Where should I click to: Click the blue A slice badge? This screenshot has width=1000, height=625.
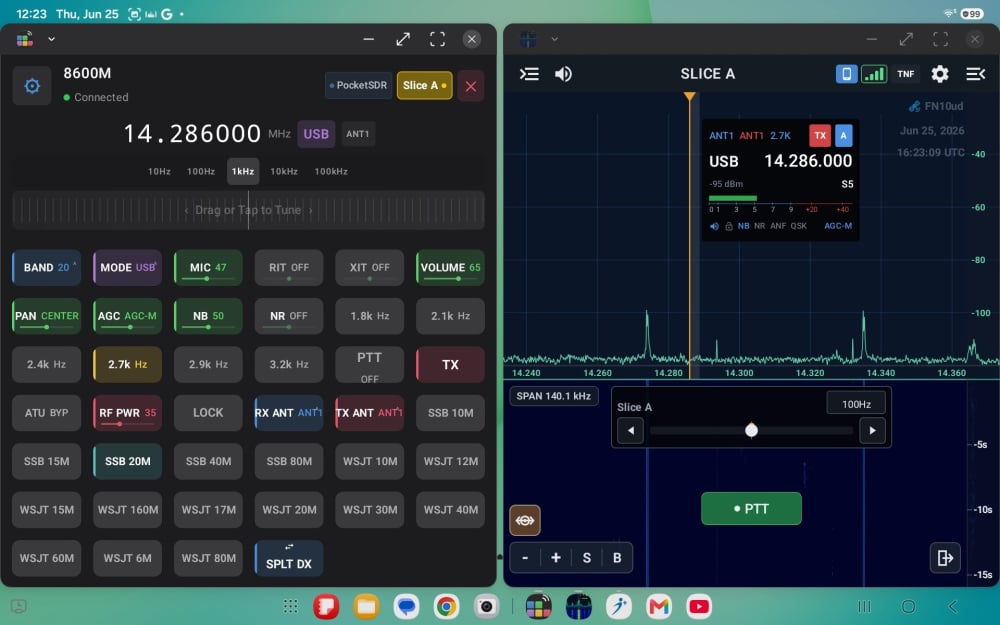pyautogui.click(x=843, y=135)
